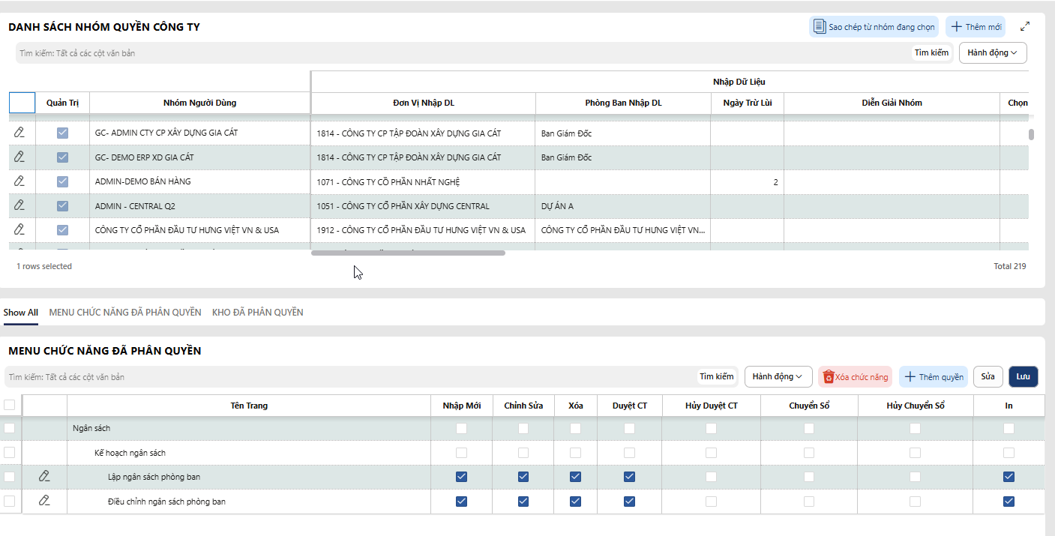
Task: Click edit pencil for Điều chỉnh ngân sách phòng ban
Action: point(44,500)
